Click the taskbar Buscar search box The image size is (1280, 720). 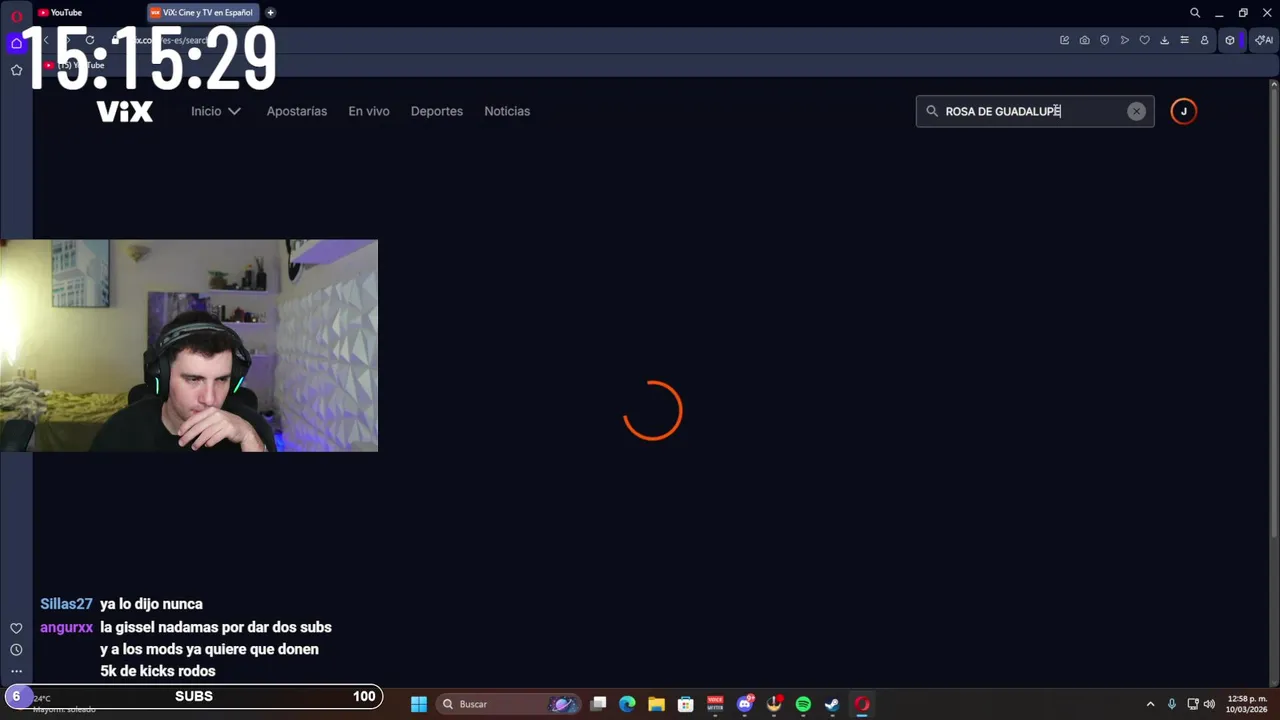[x=510, y=704]
